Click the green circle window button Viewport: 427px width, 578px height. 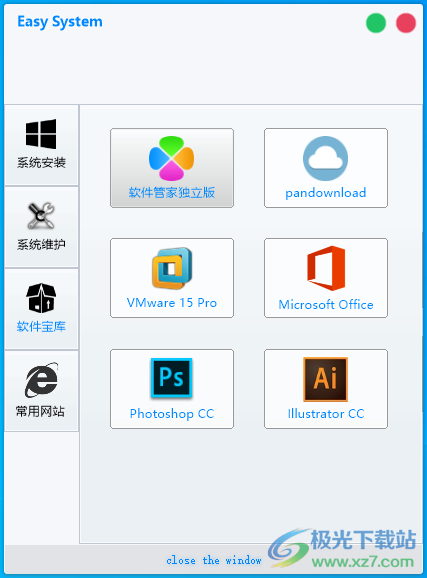(x=376, y=23)
